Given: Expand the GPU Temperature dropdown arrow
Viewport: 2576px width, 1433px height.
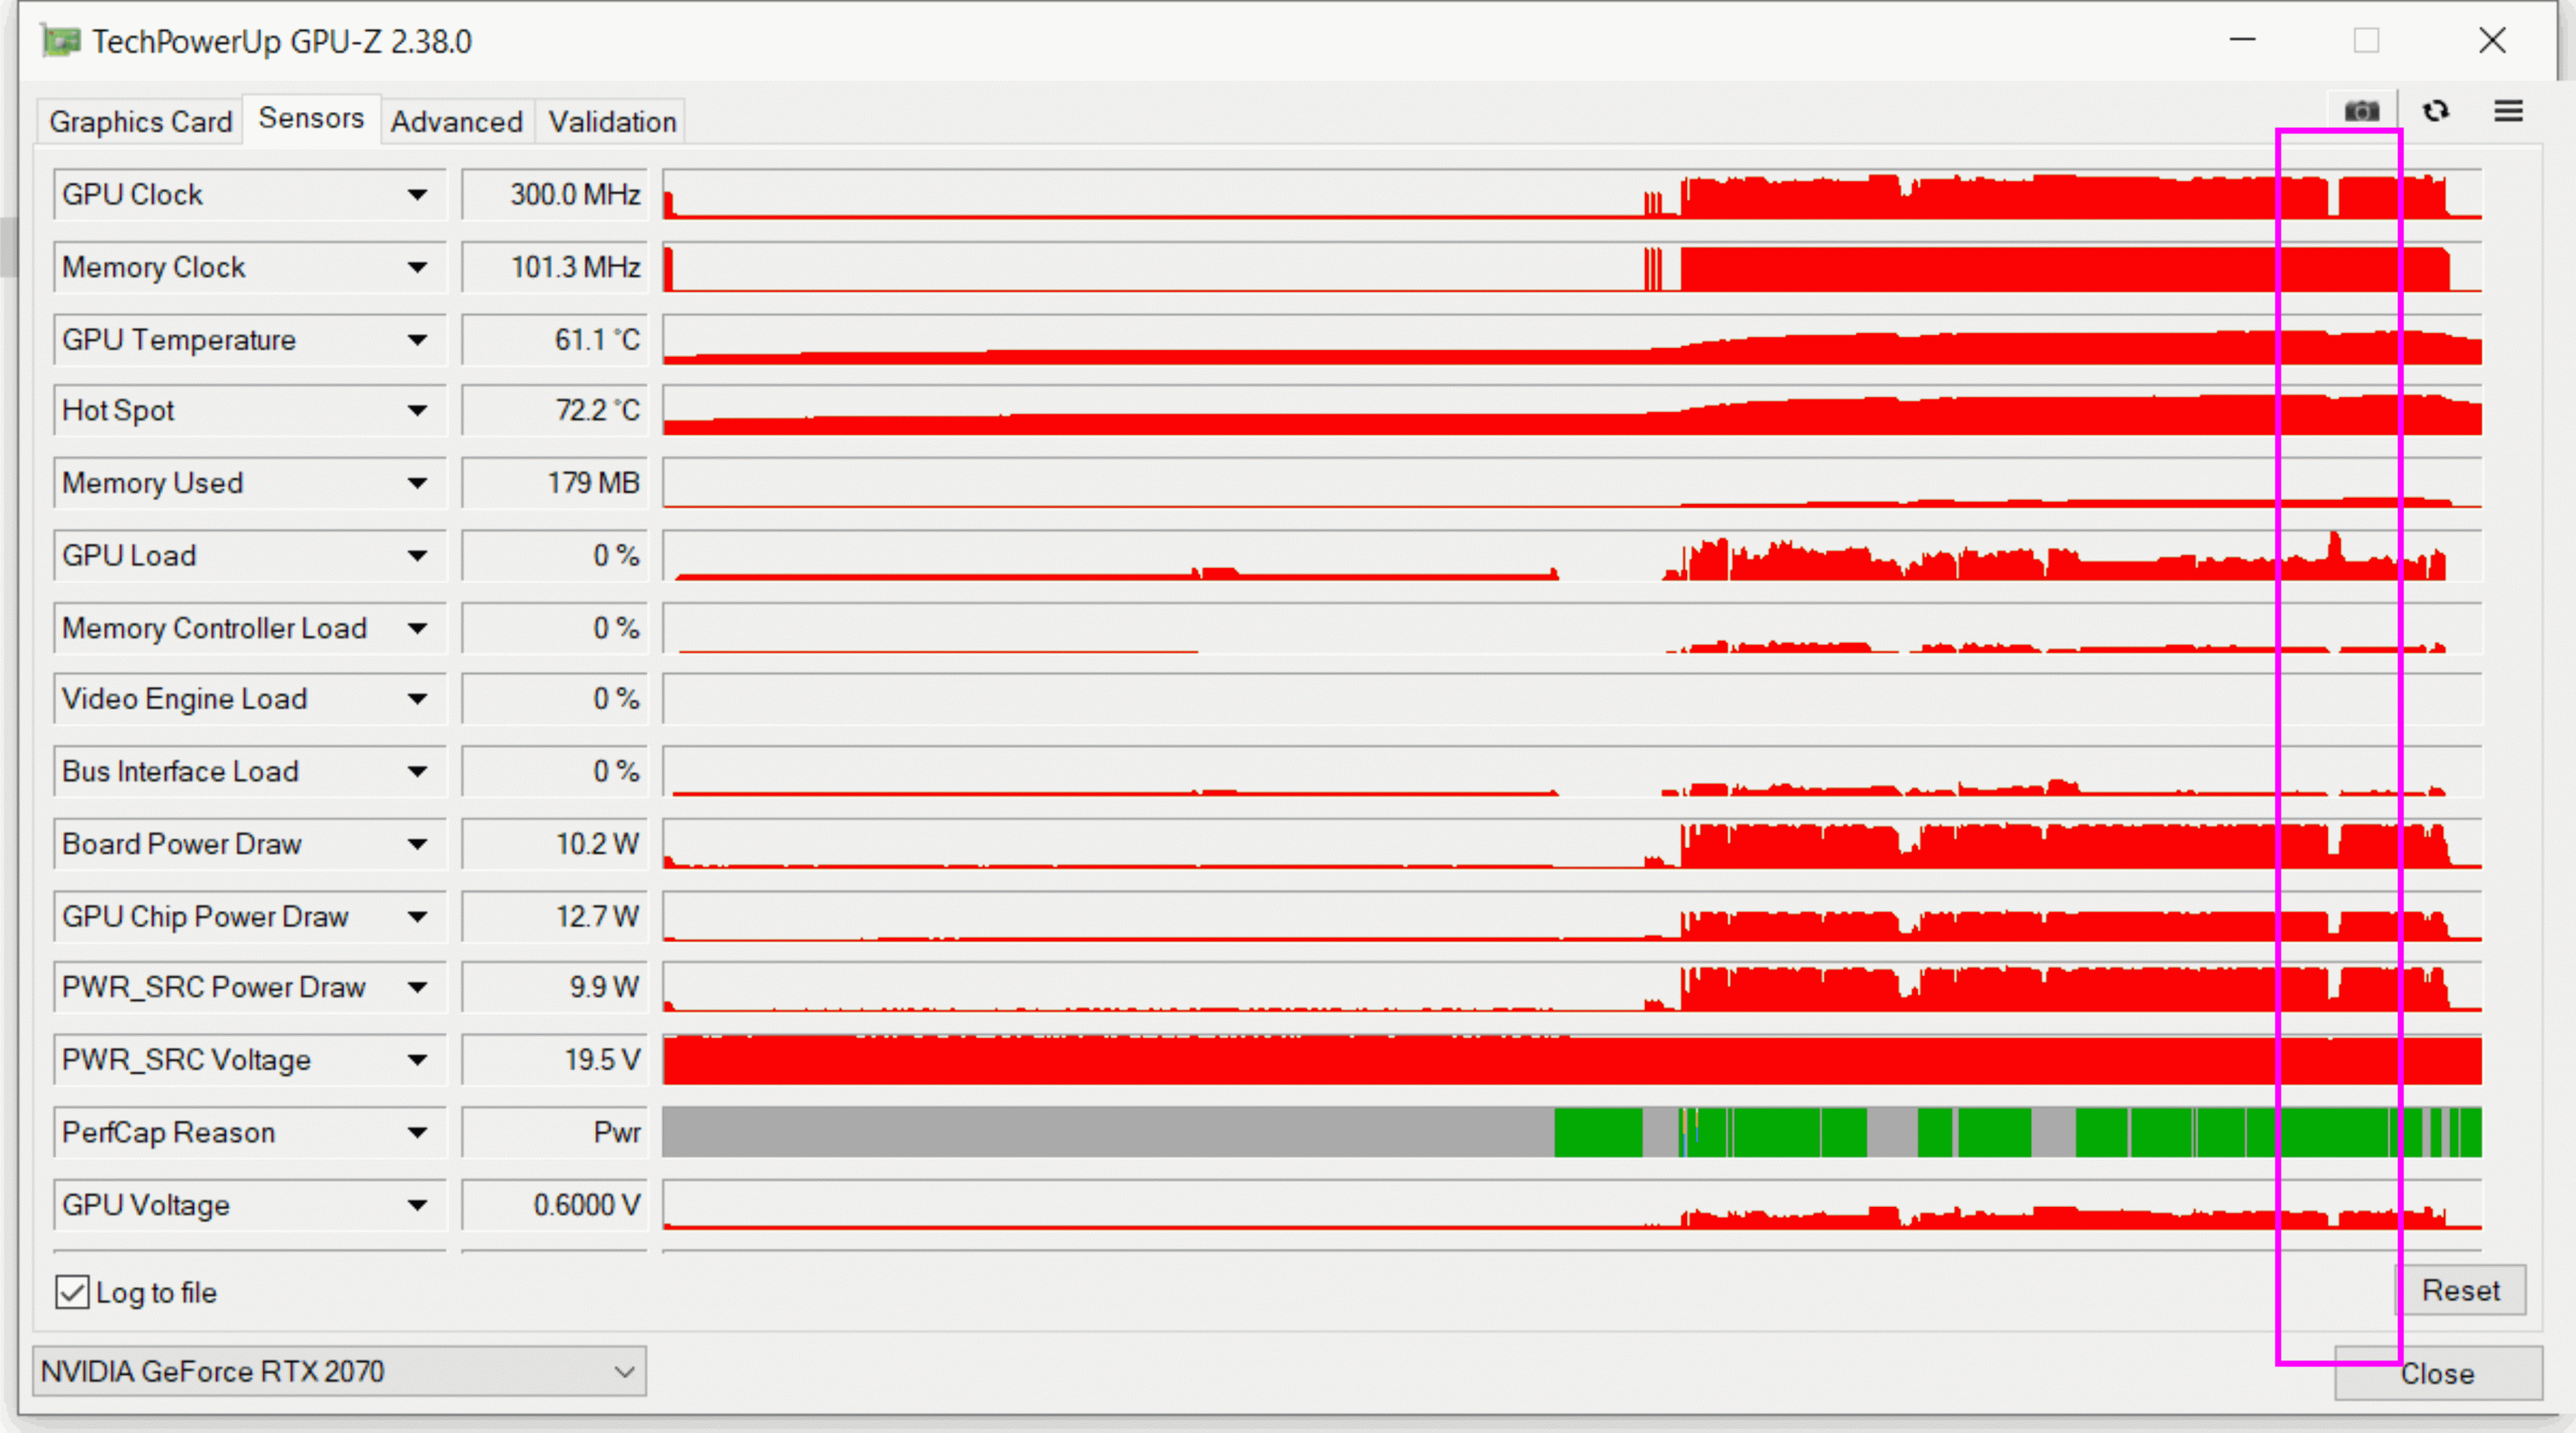Looking at the screenshot, I should coord(417,340).
